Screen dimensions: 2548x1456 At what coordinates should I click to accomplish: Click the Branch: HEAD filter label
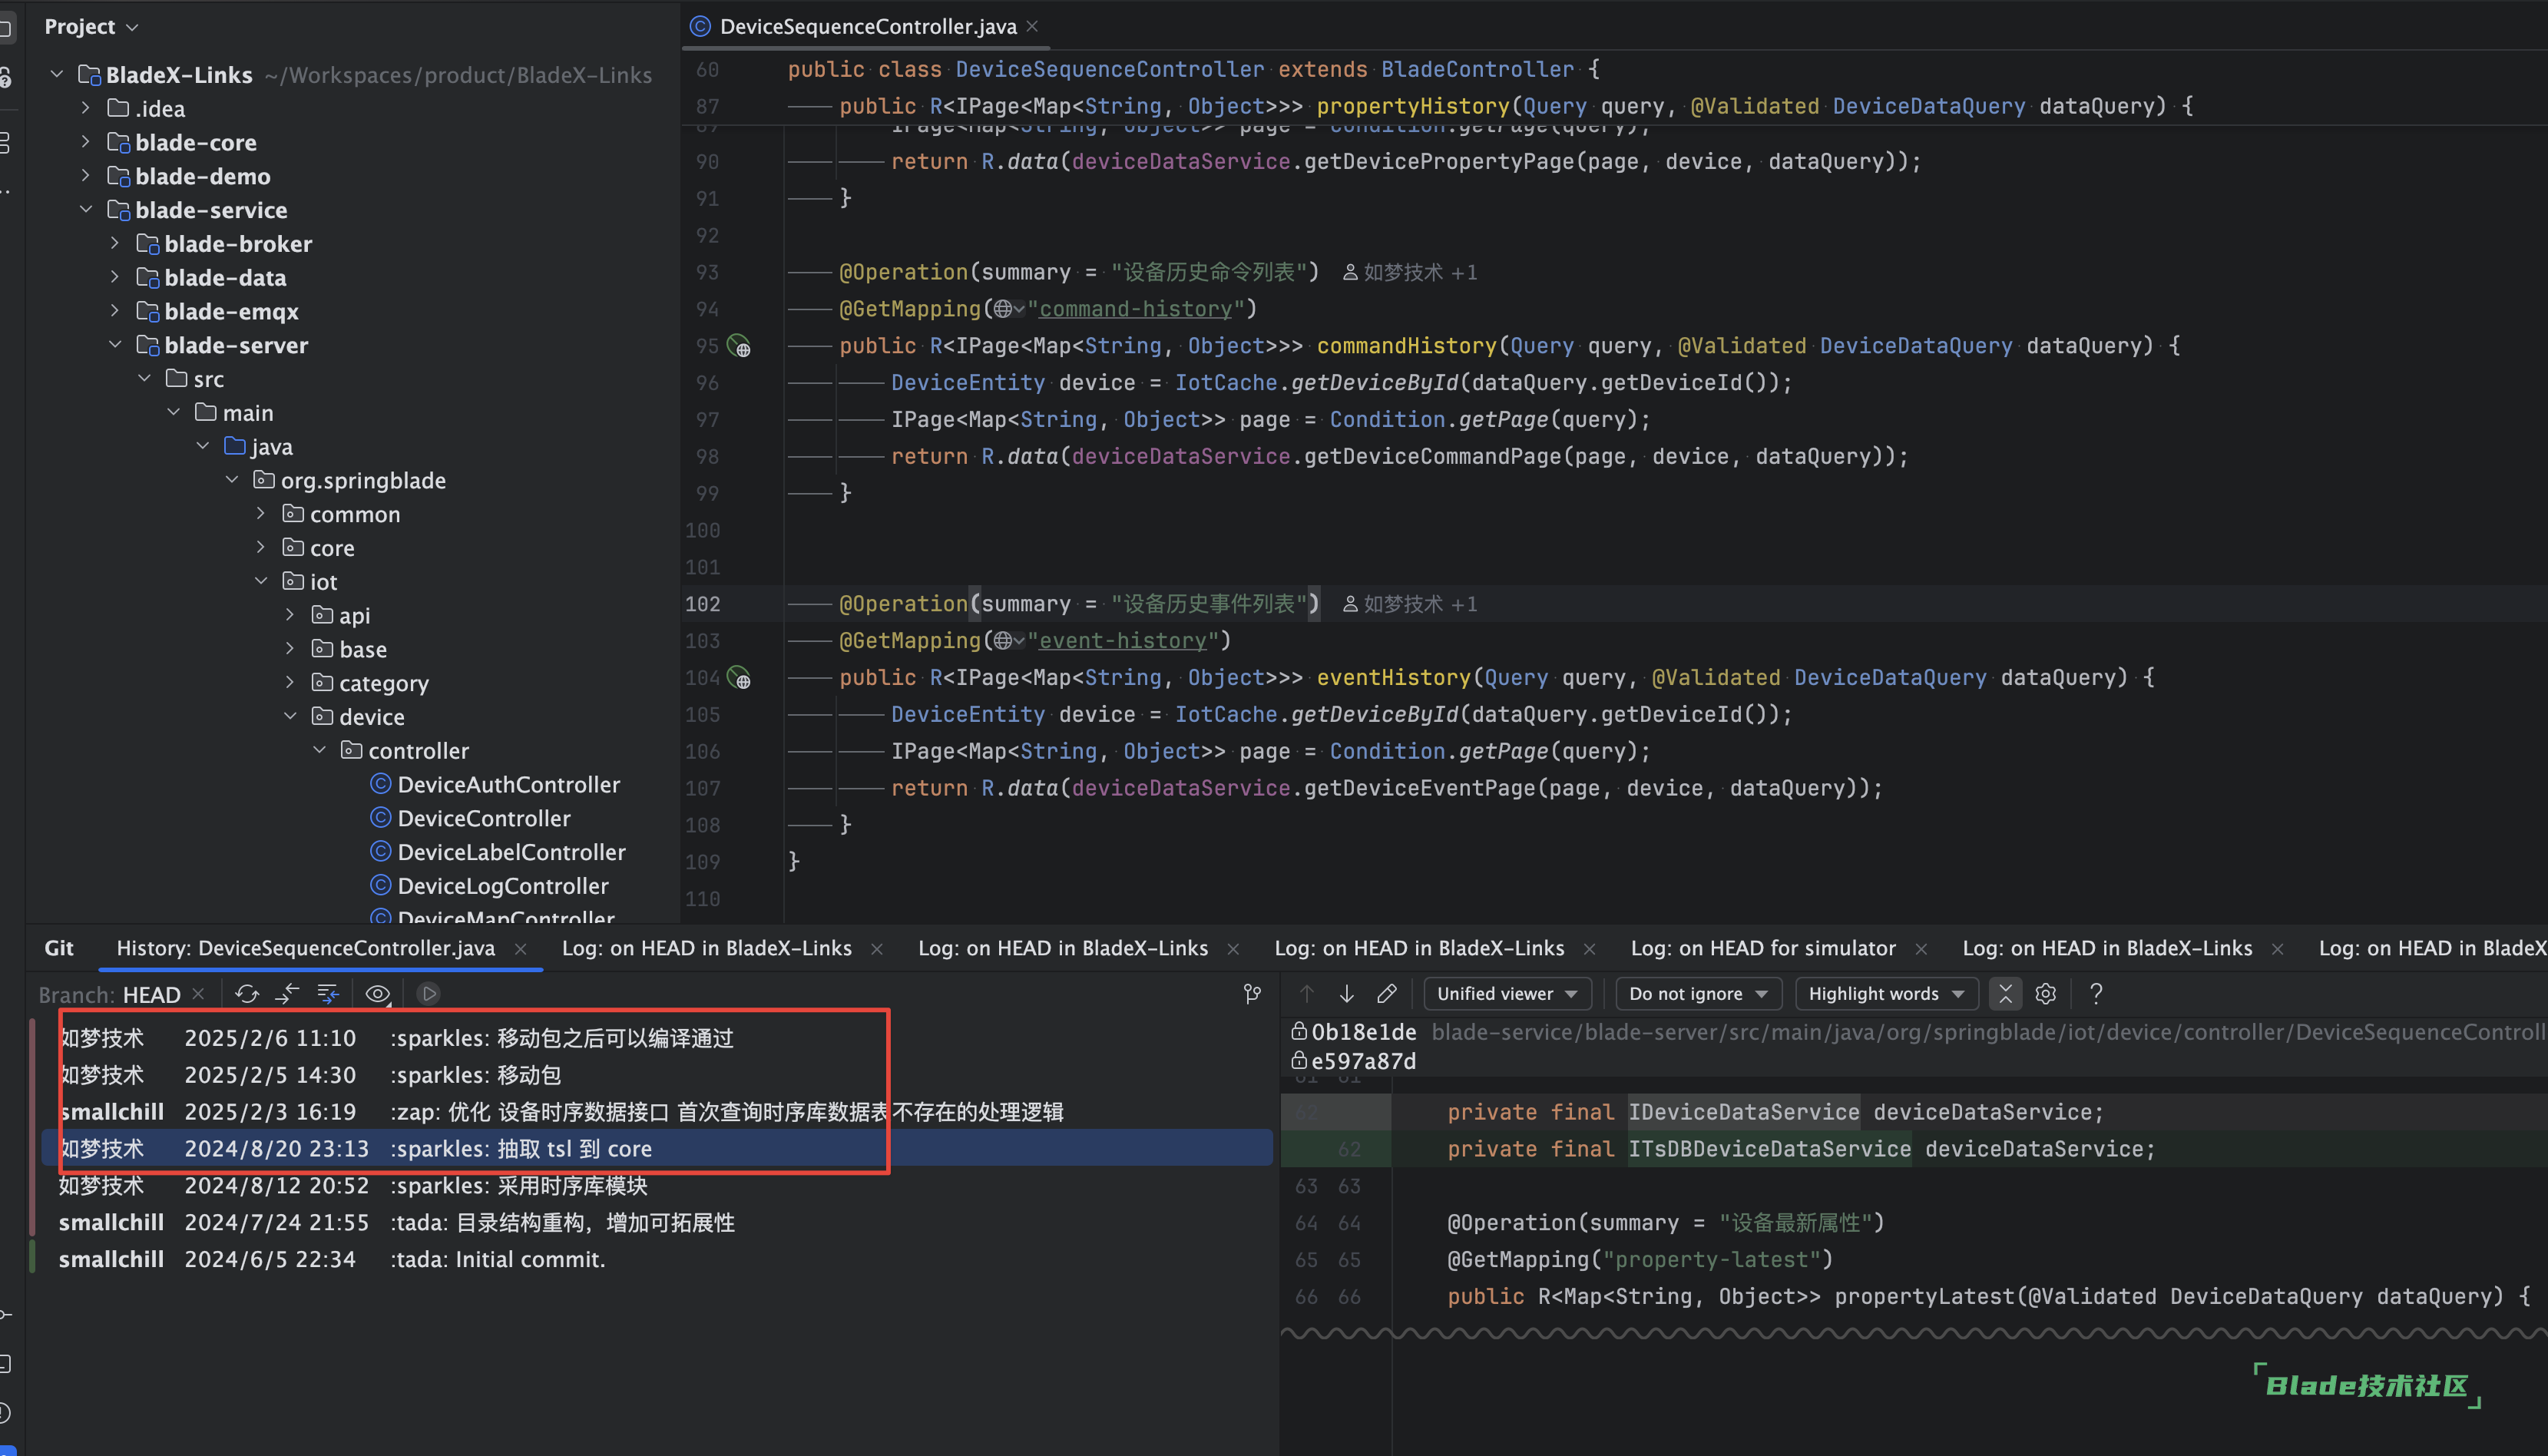click(110, 995)
